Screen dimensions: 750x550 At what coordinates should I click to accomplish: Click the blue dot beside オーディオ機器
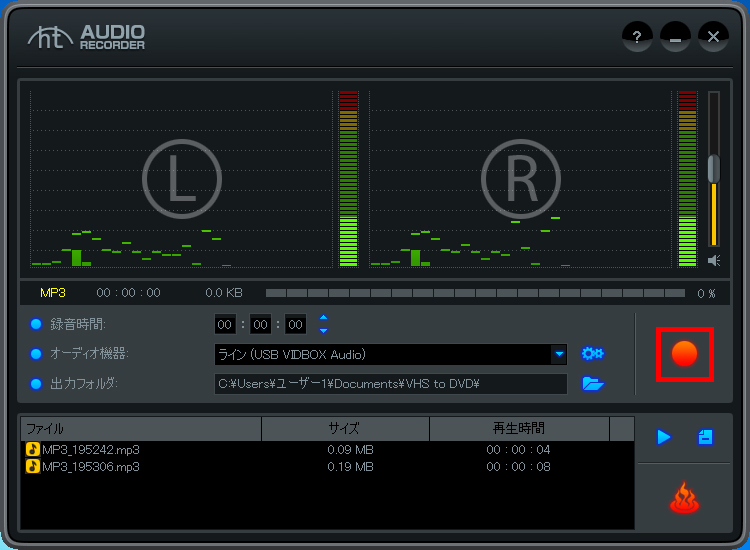click(x=36, y=354)
